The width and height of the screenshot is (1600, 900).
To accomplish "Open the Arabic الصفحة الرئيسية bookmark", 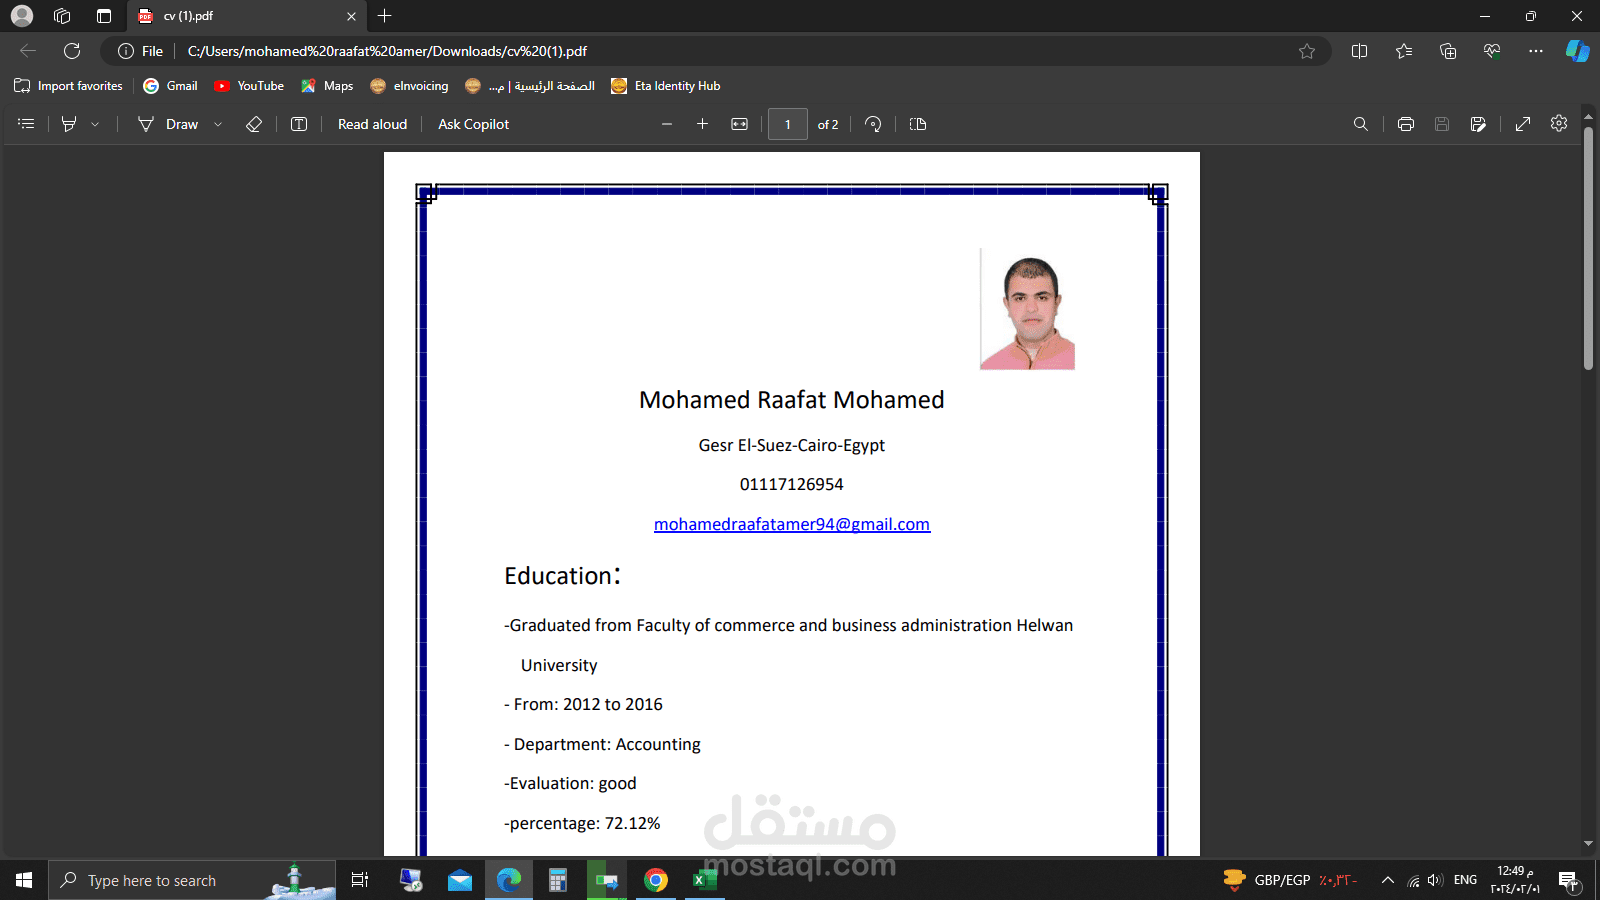I will (x=530, y=86).
